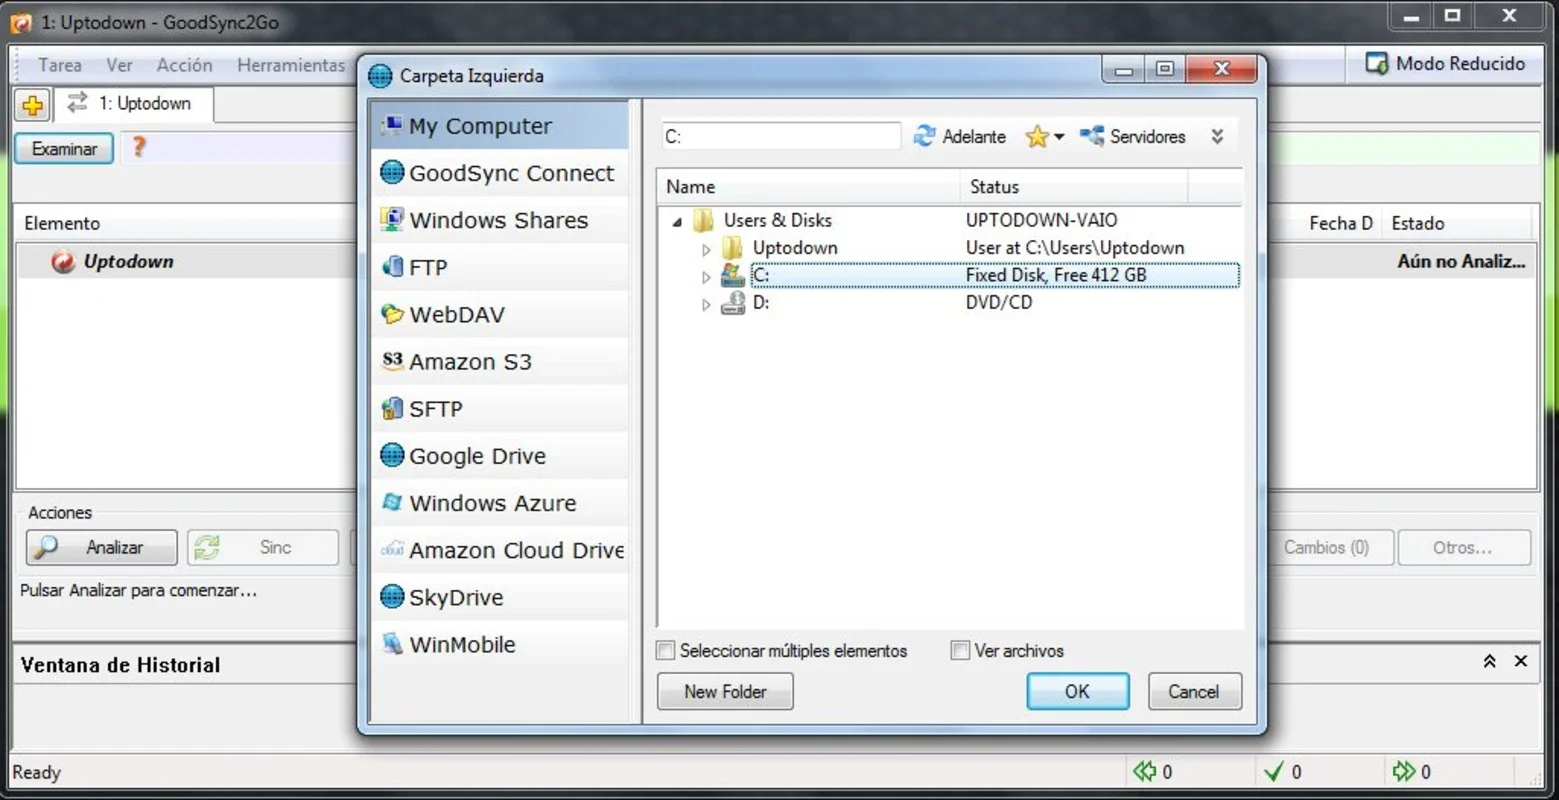Switch to the 1: Uptodown tab
The image size is (1559, 800).
pyautogui.click(x=133, y=104)
